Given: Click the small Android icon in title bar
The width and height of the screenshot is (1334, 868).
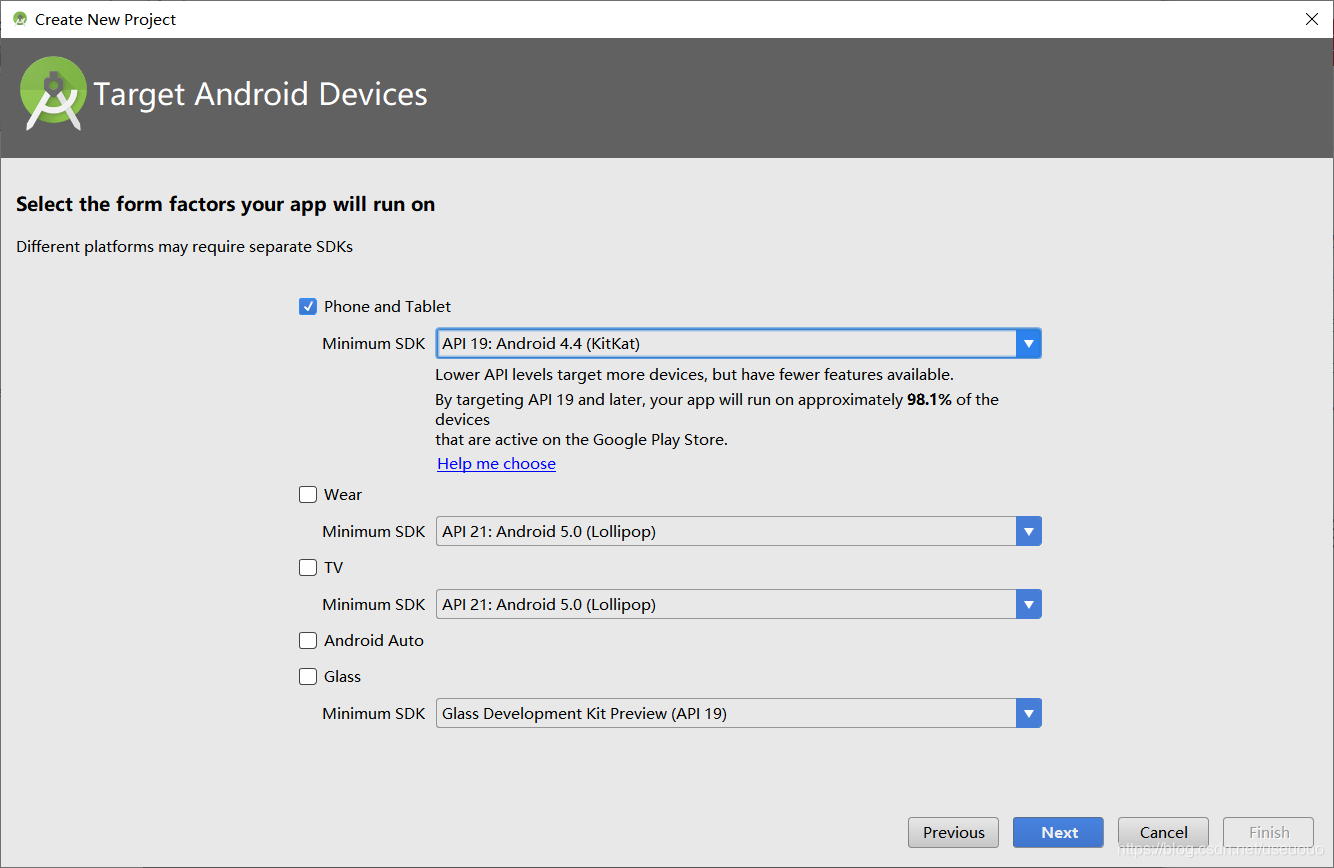Looking at the screenshot, I should coord(20,19).
